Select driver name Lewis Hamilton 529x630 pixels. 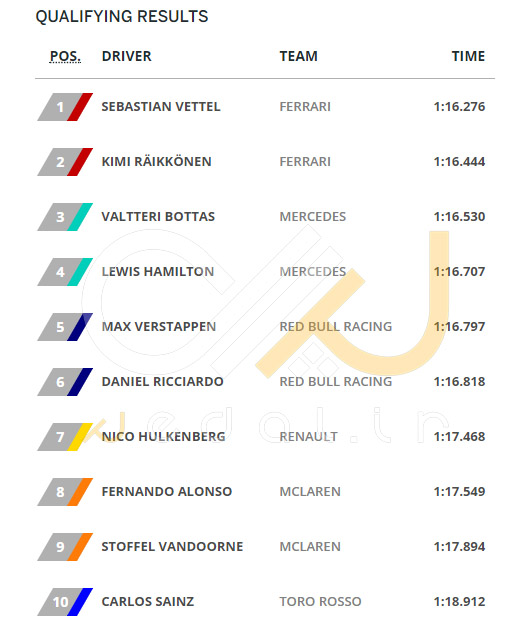157,272
